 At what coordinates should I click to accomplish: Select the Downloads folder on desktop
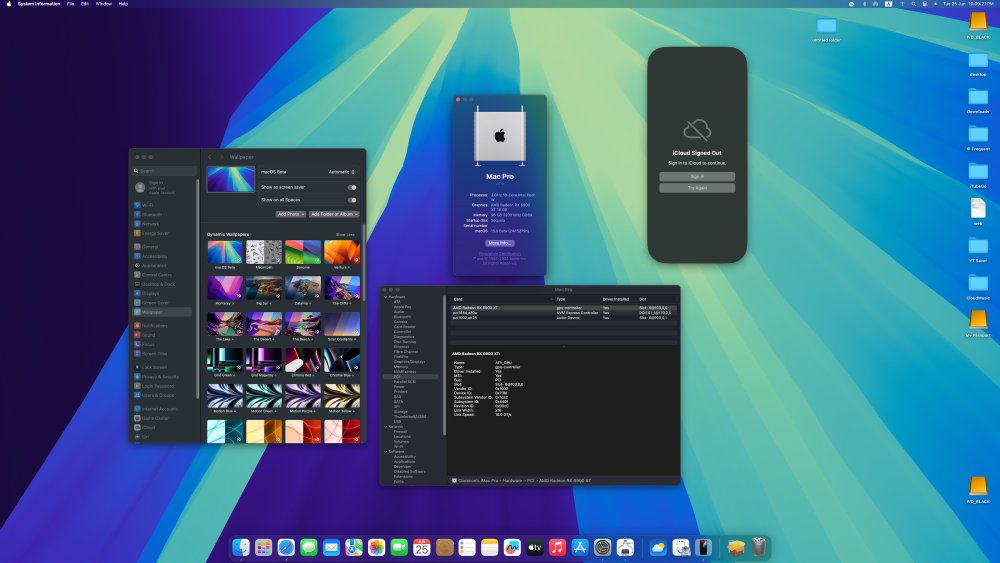pos(978,101)
